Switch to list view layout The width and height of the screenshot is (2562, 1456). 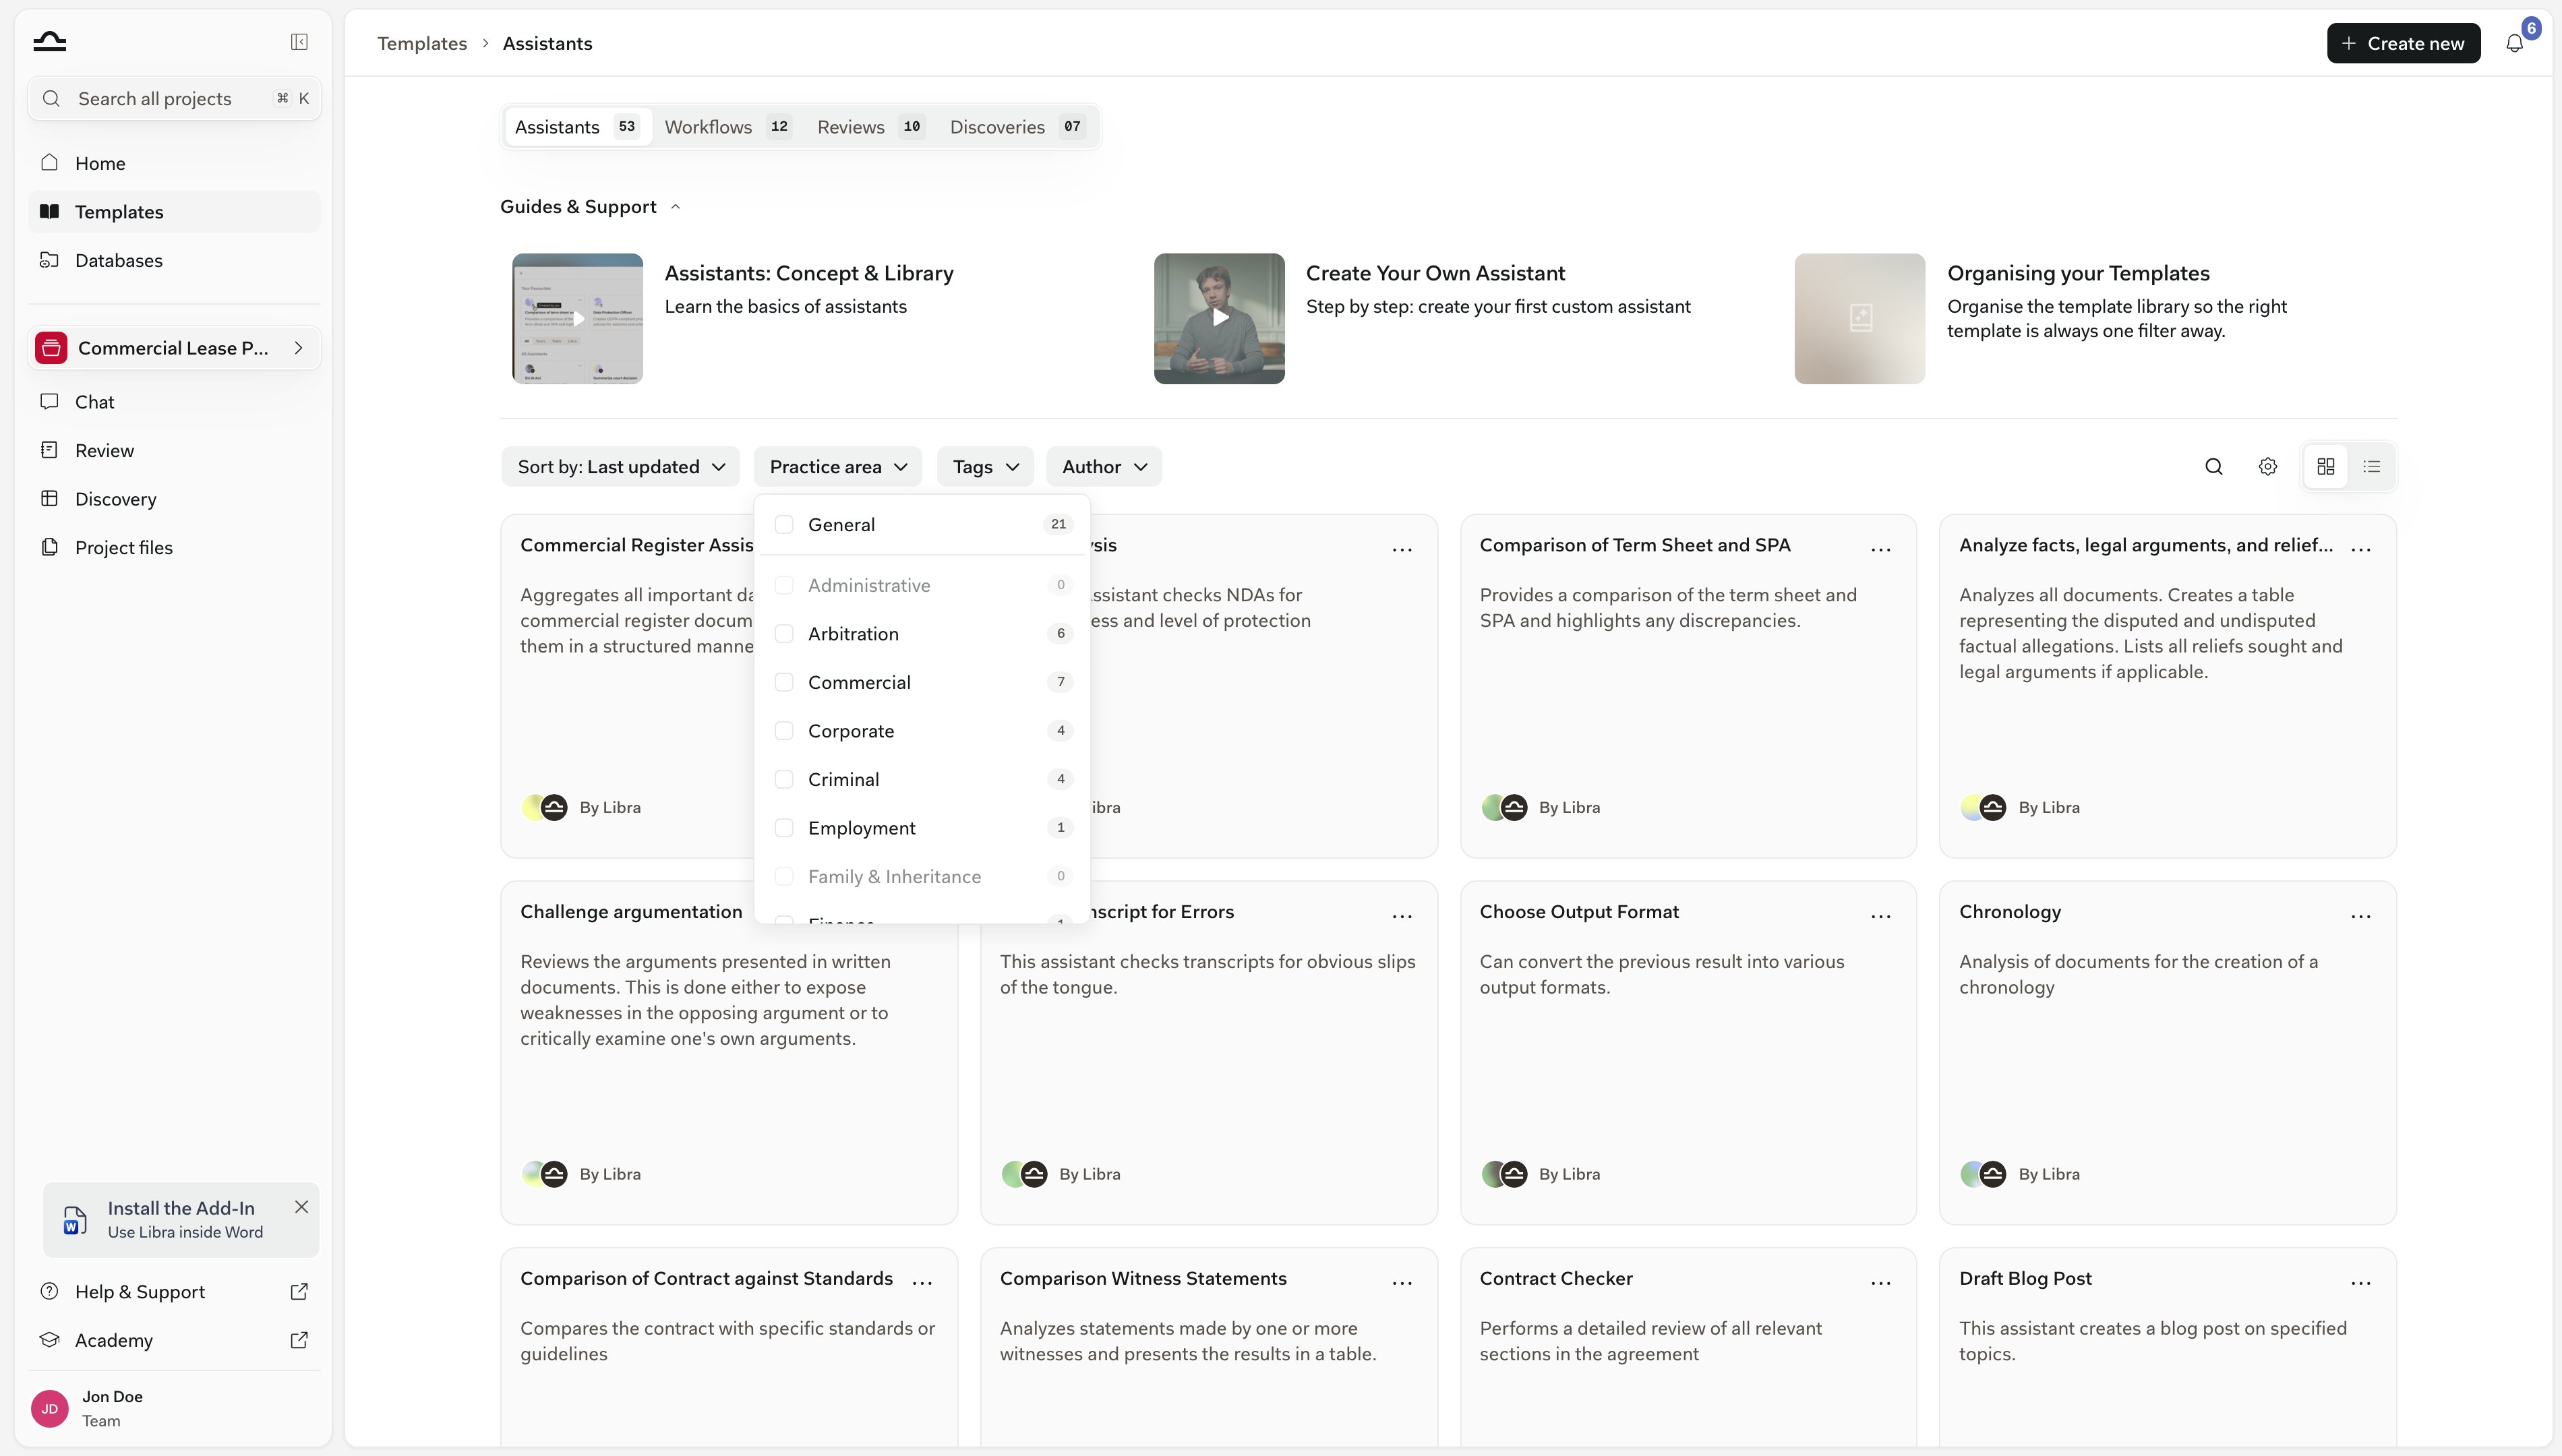pyautogui.click(x=2372, y=467)
